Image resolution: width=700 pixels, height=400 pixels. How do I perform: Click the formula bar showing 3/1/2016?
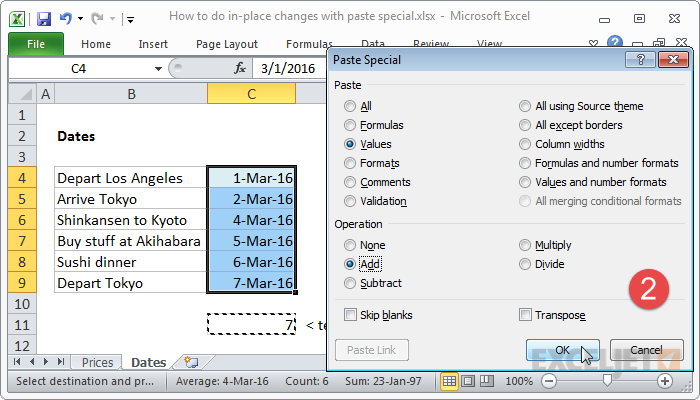coord(290,68)
